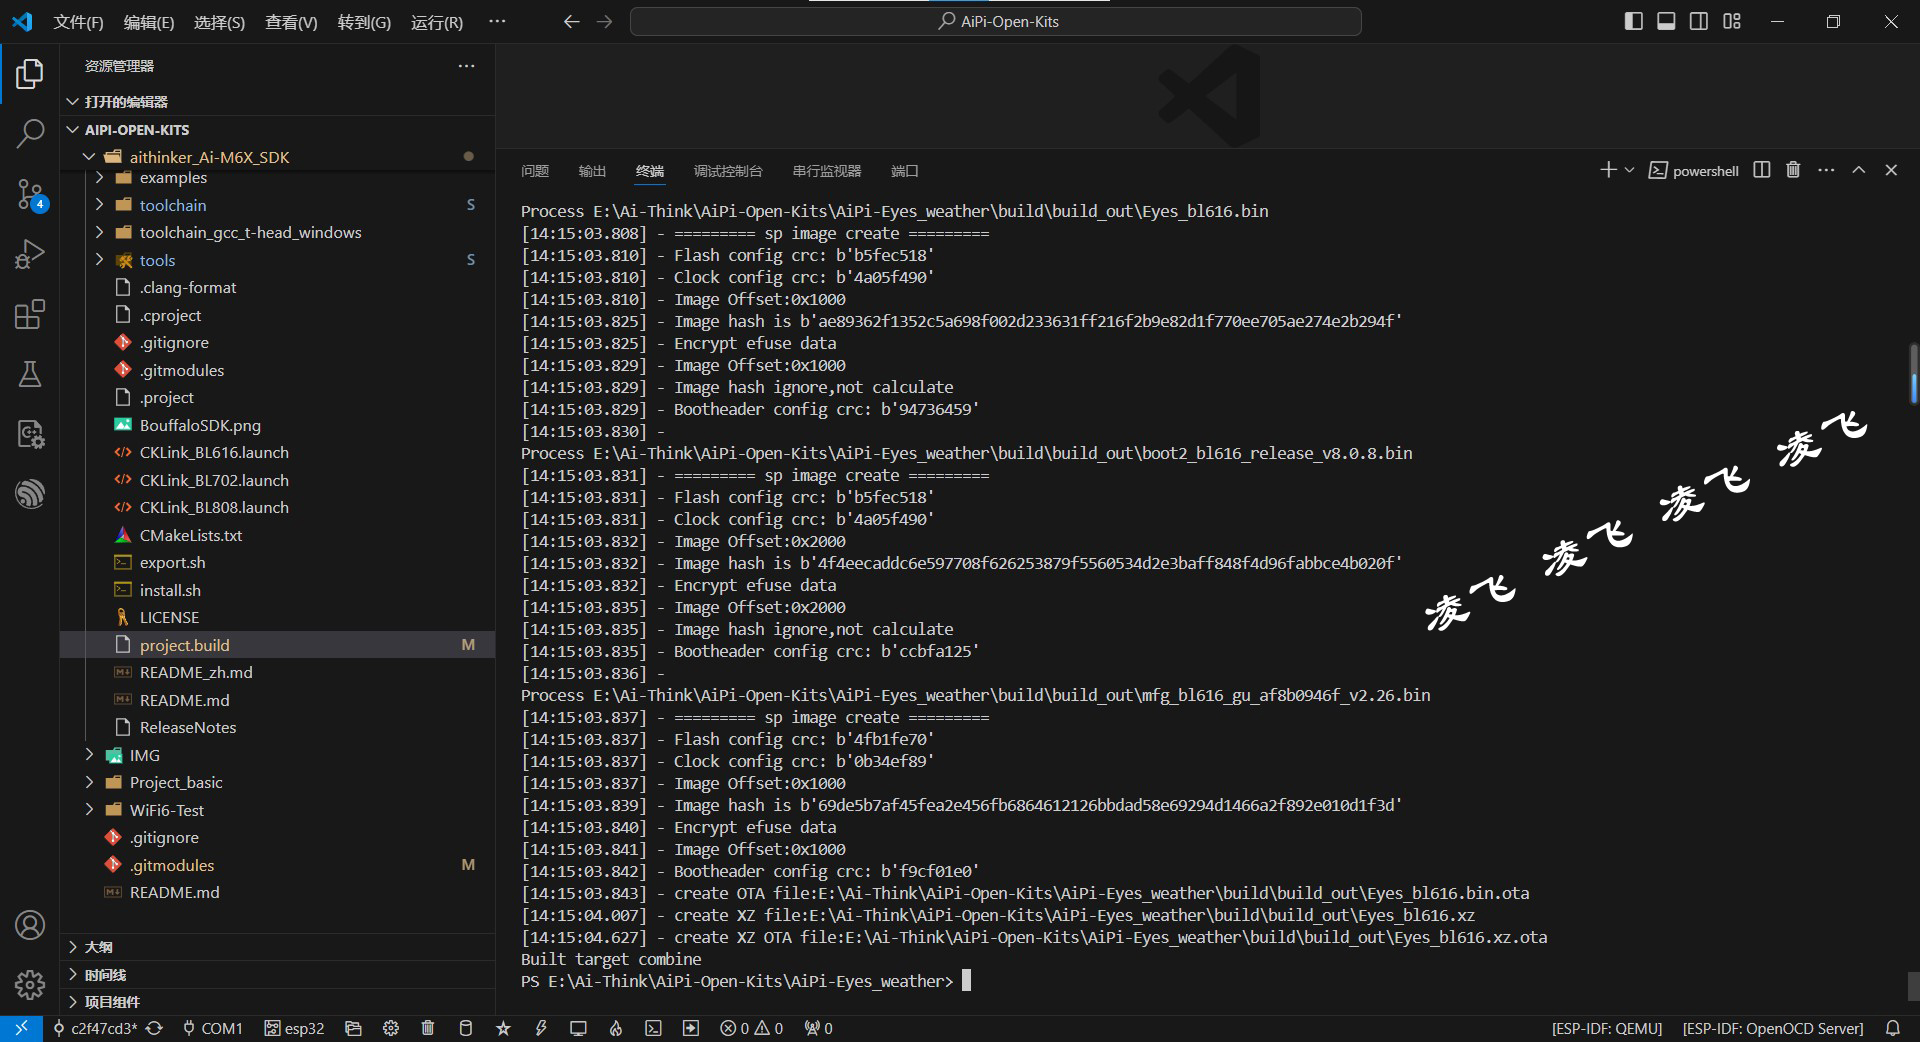The image size is (1920, 1042).
Task: Open the Extensions view
Action: point(30,314)
